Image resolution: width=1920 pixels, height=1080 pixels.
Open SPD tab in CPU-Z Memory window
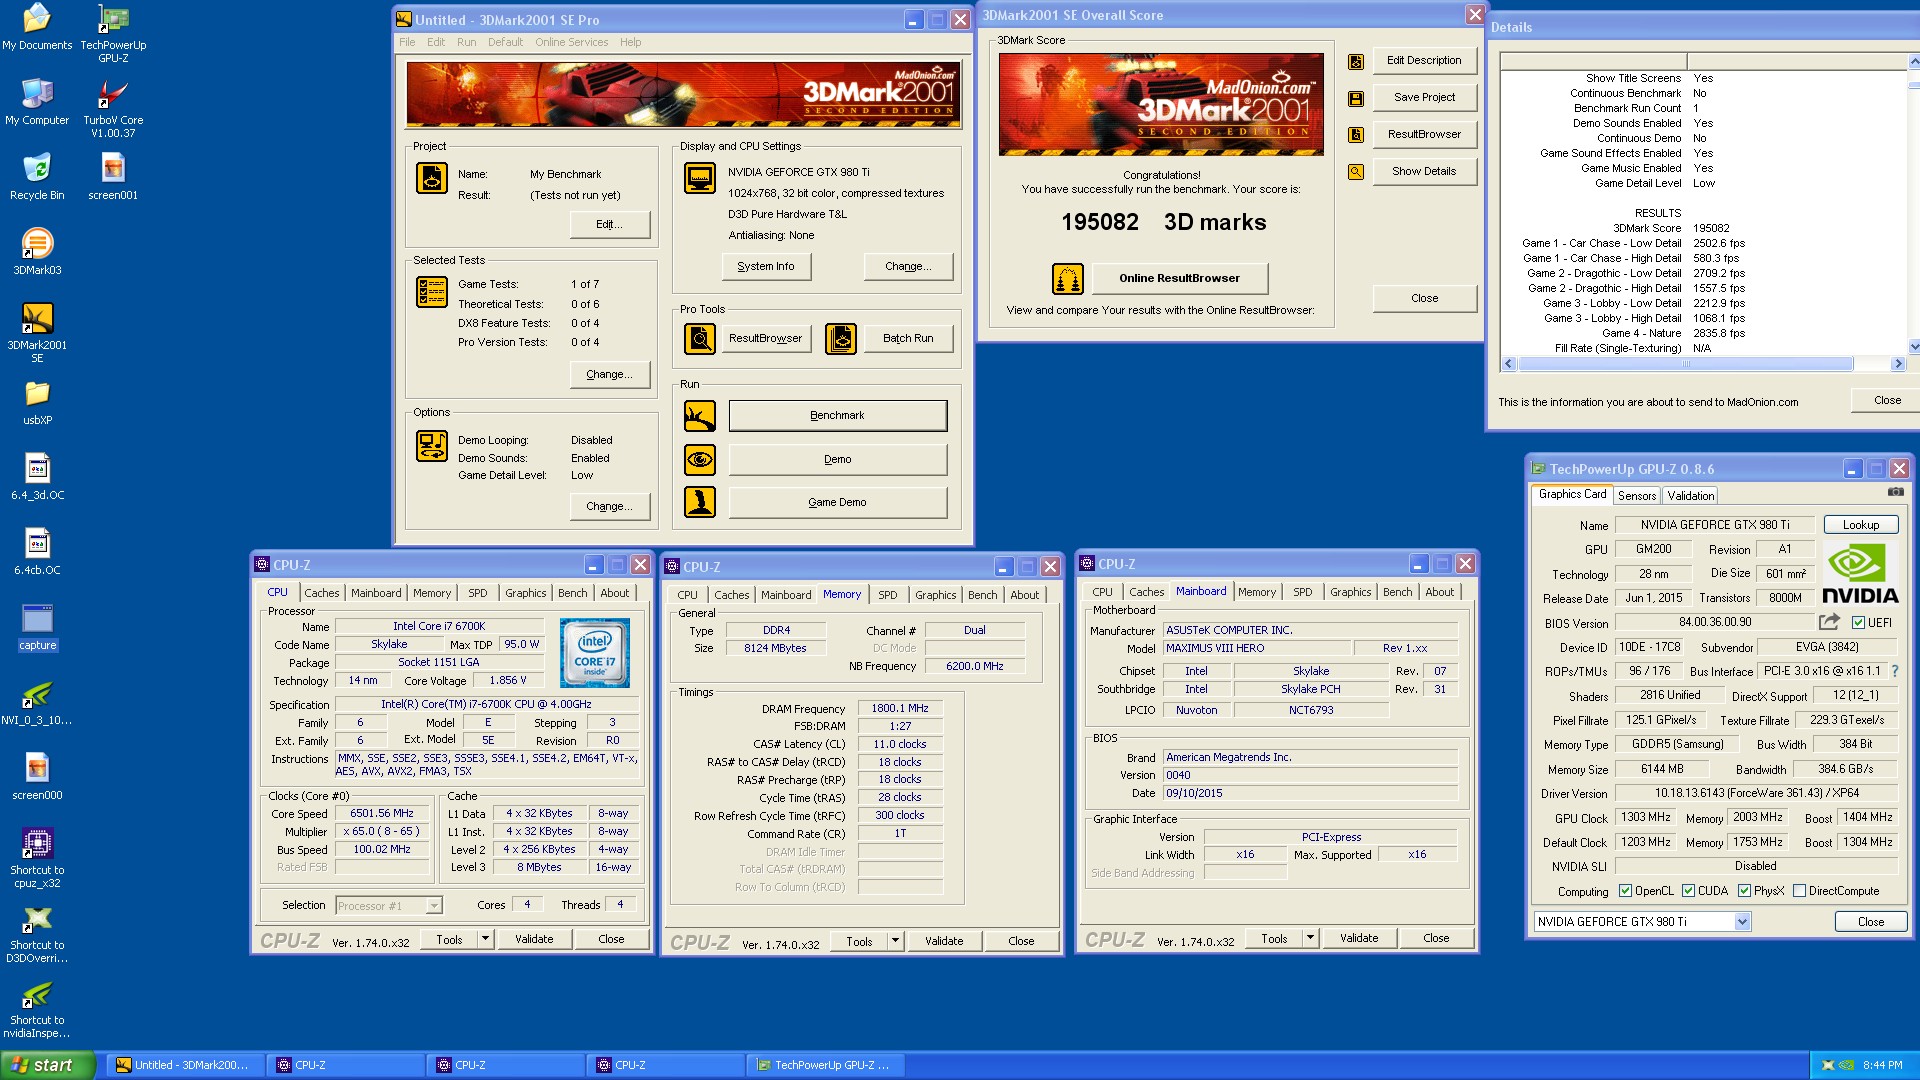[x=888, y=595]
